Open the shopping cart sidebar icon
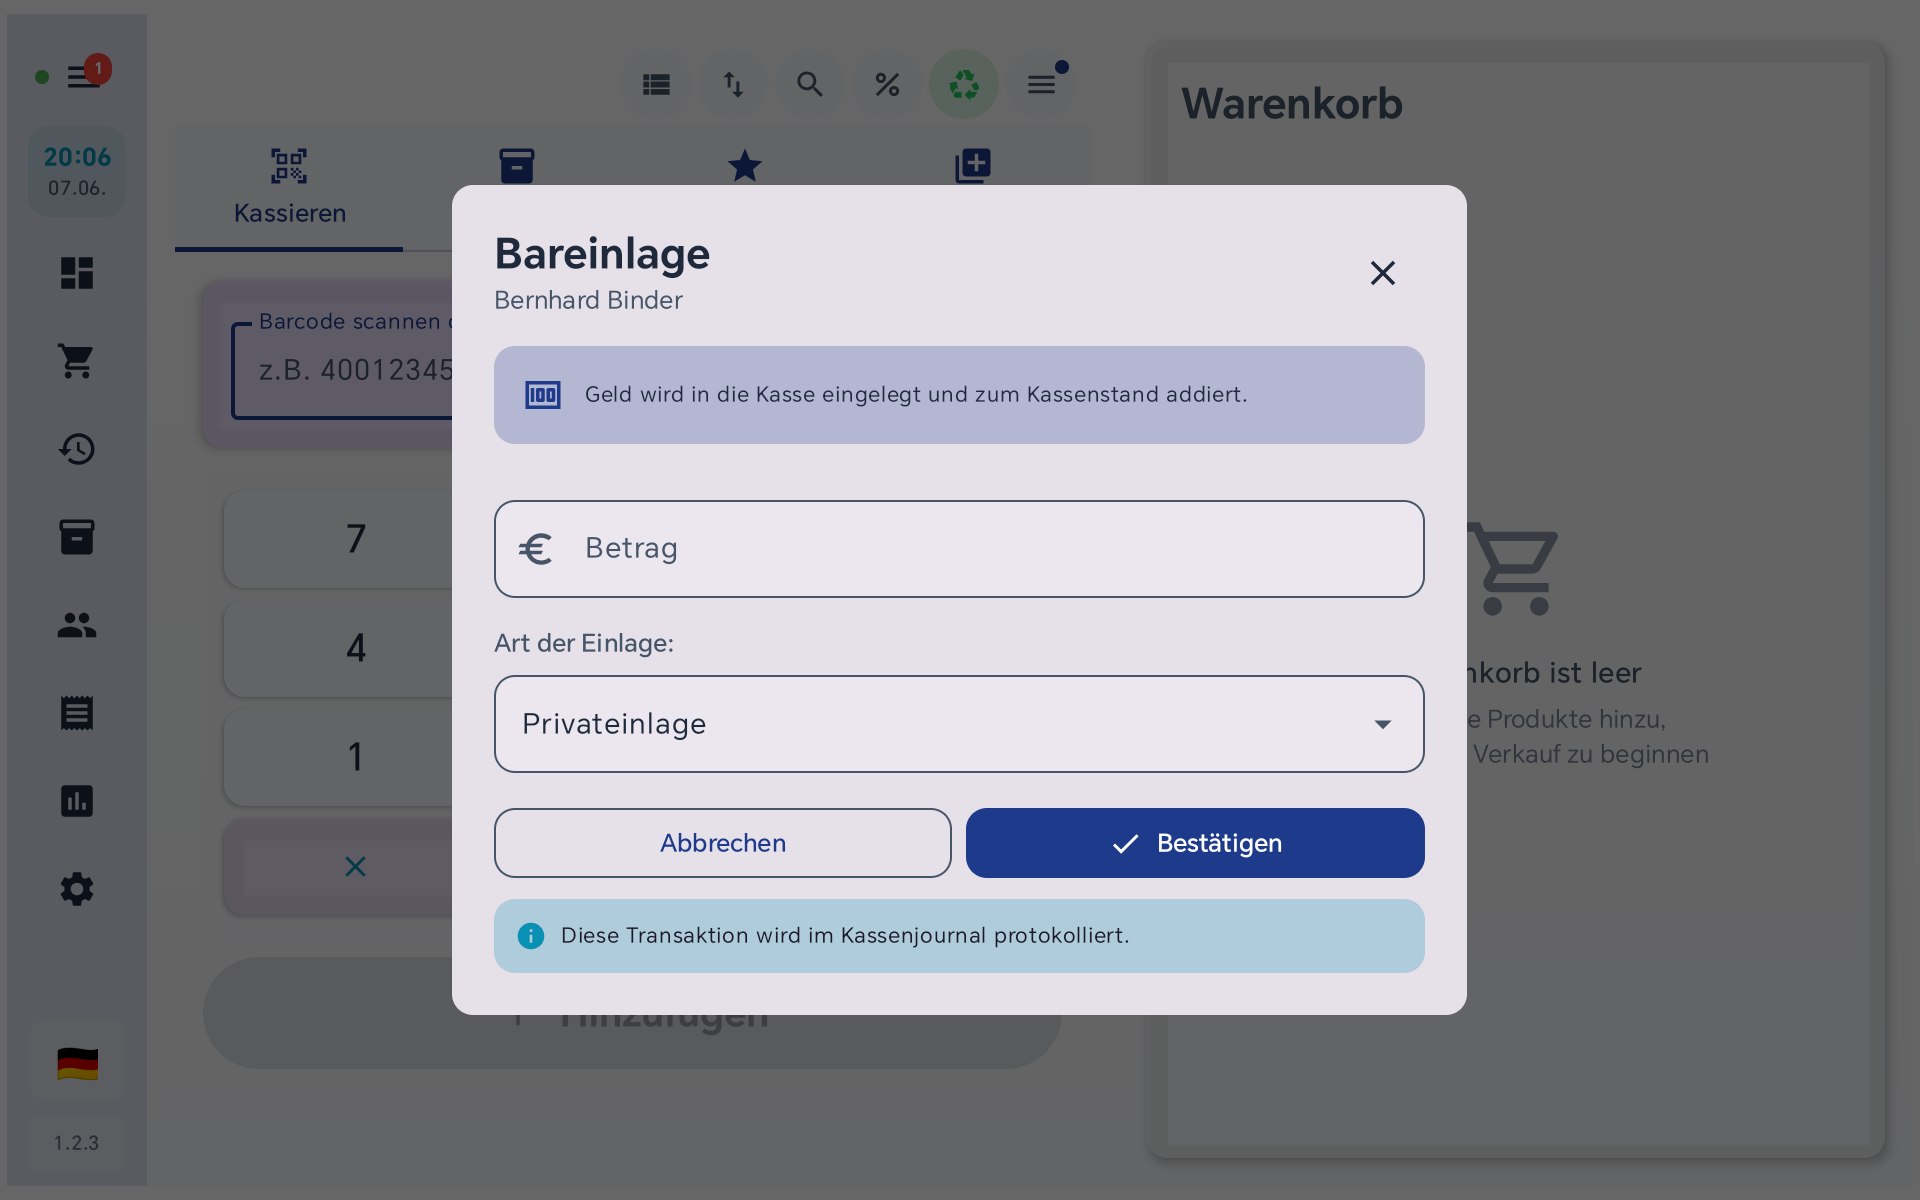 77,361
